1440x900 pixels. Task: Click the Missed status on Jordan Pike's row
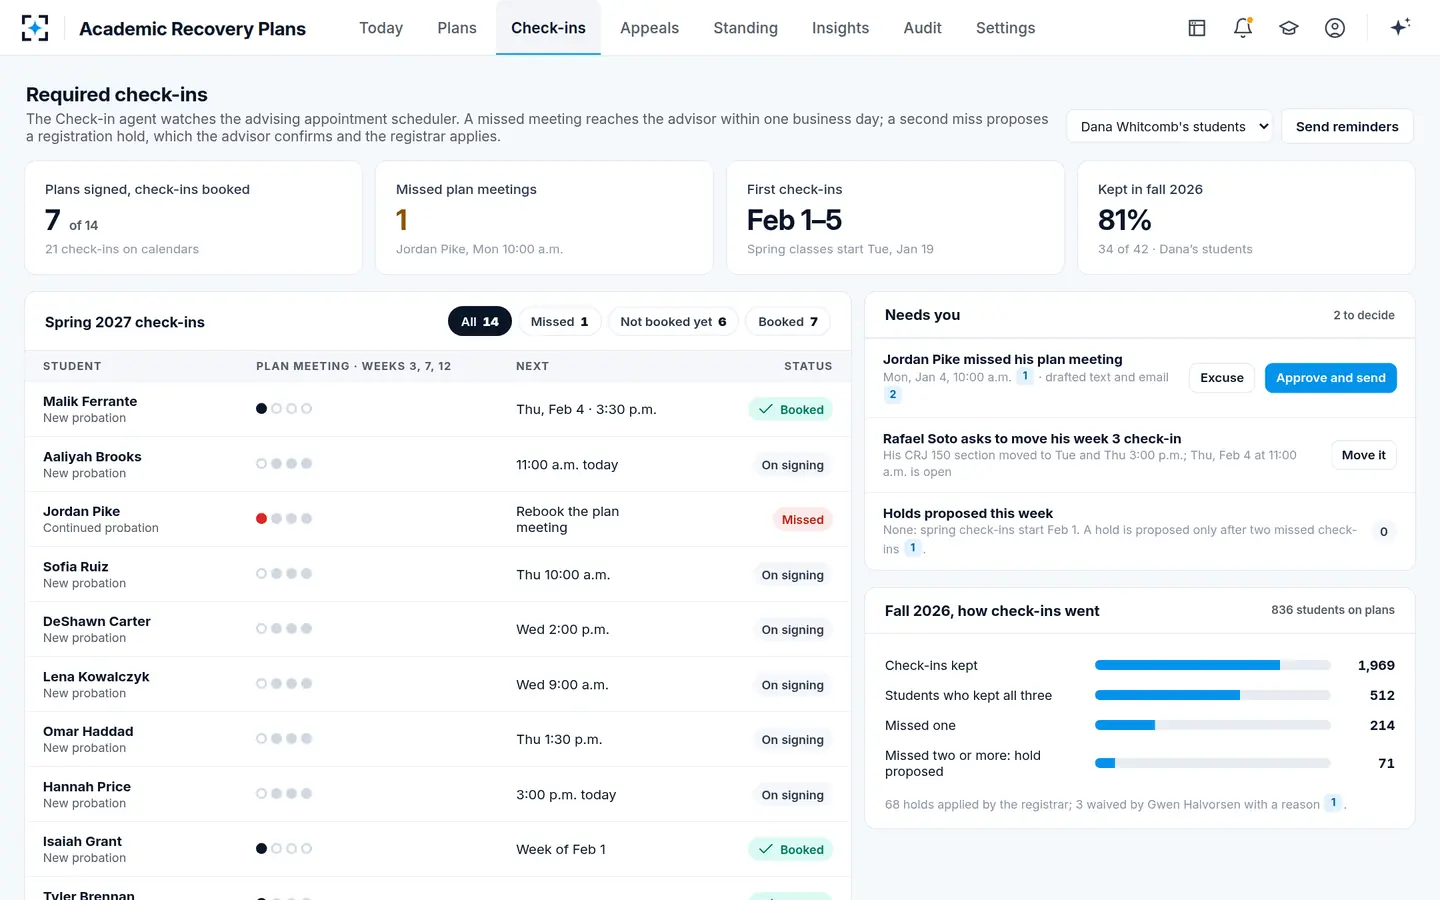803,520
